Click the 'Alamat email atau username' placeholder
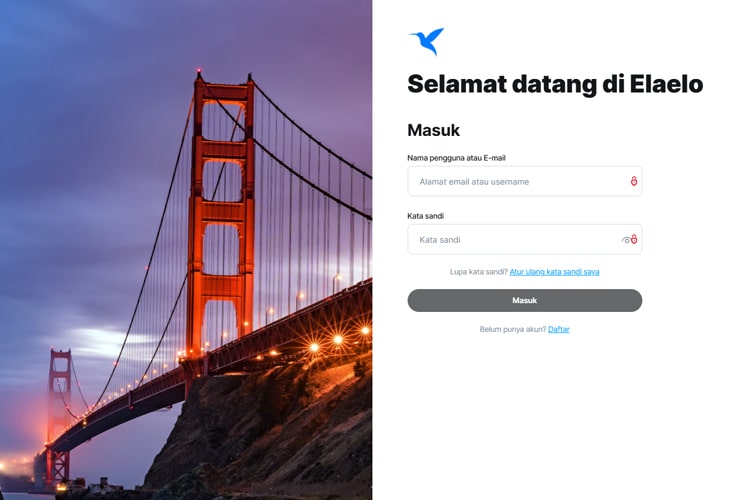Viewport: 750px width, 500px height. click(474, 182)
